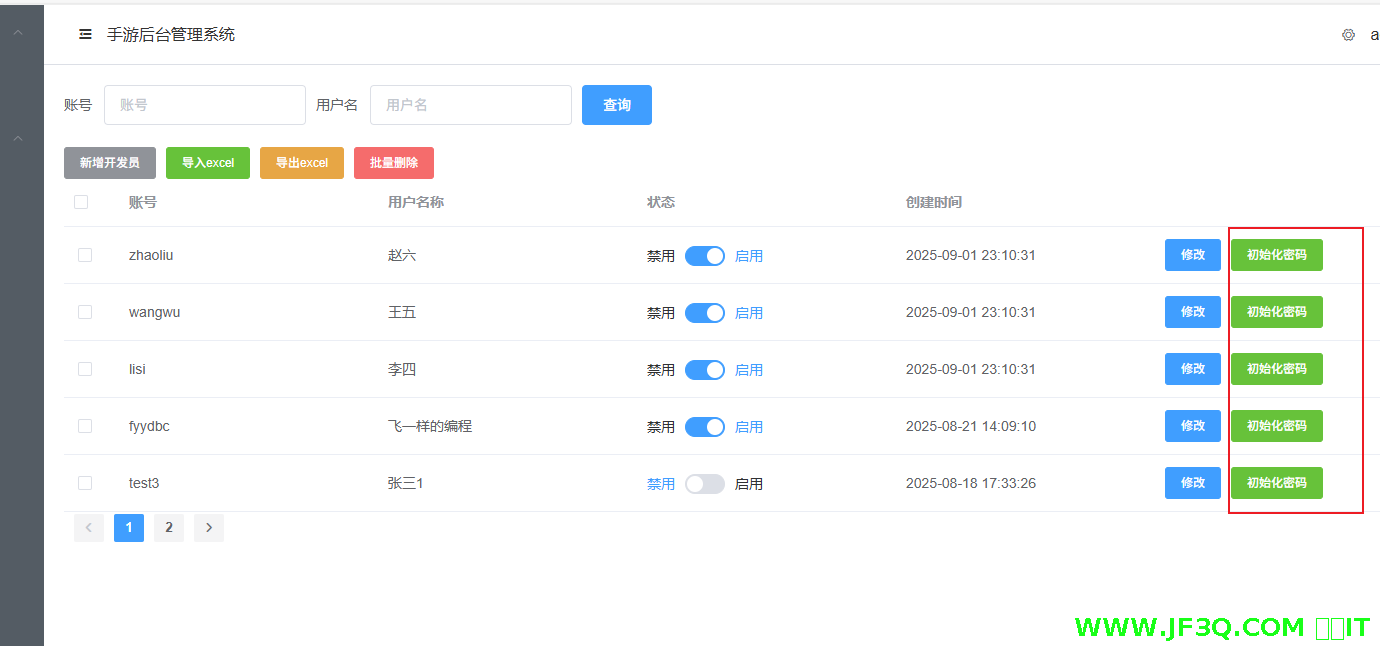The width and height of the screenshot is (1380, 646).
Task: Click the hamburger menu collapse icon
Action: pos(85,35)
